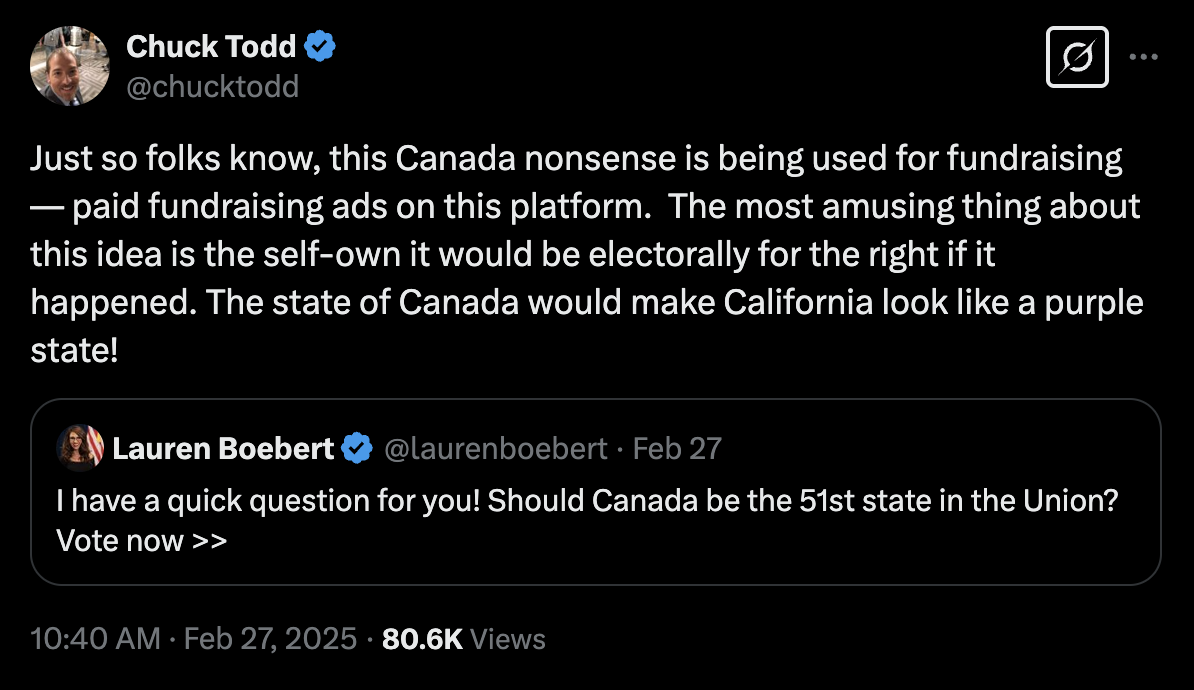Open Chuck Todd's profile picture
This screenshot has height=690, width=1194.
pyautogui.click(x=69, y=67)
